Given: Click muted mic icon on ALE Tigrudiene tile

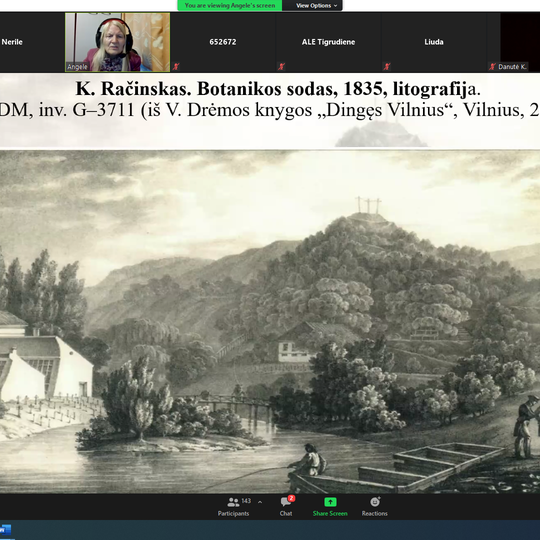Looking at the screenshot, I should pyautogui.click(x=281, y=66).
